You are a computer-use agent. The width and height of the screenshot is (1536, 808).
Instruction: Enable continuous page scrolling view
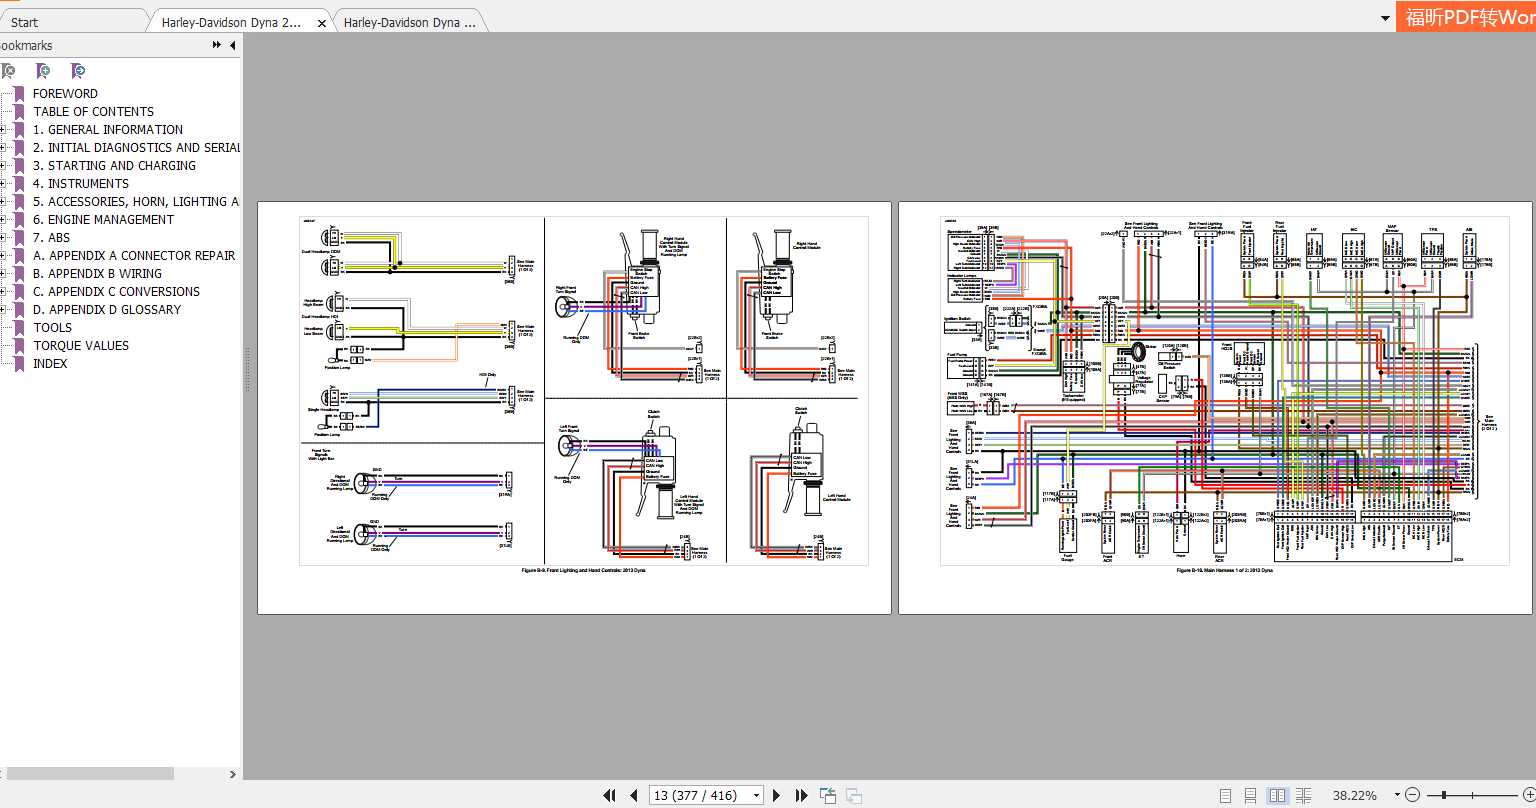coord(1251,795)
